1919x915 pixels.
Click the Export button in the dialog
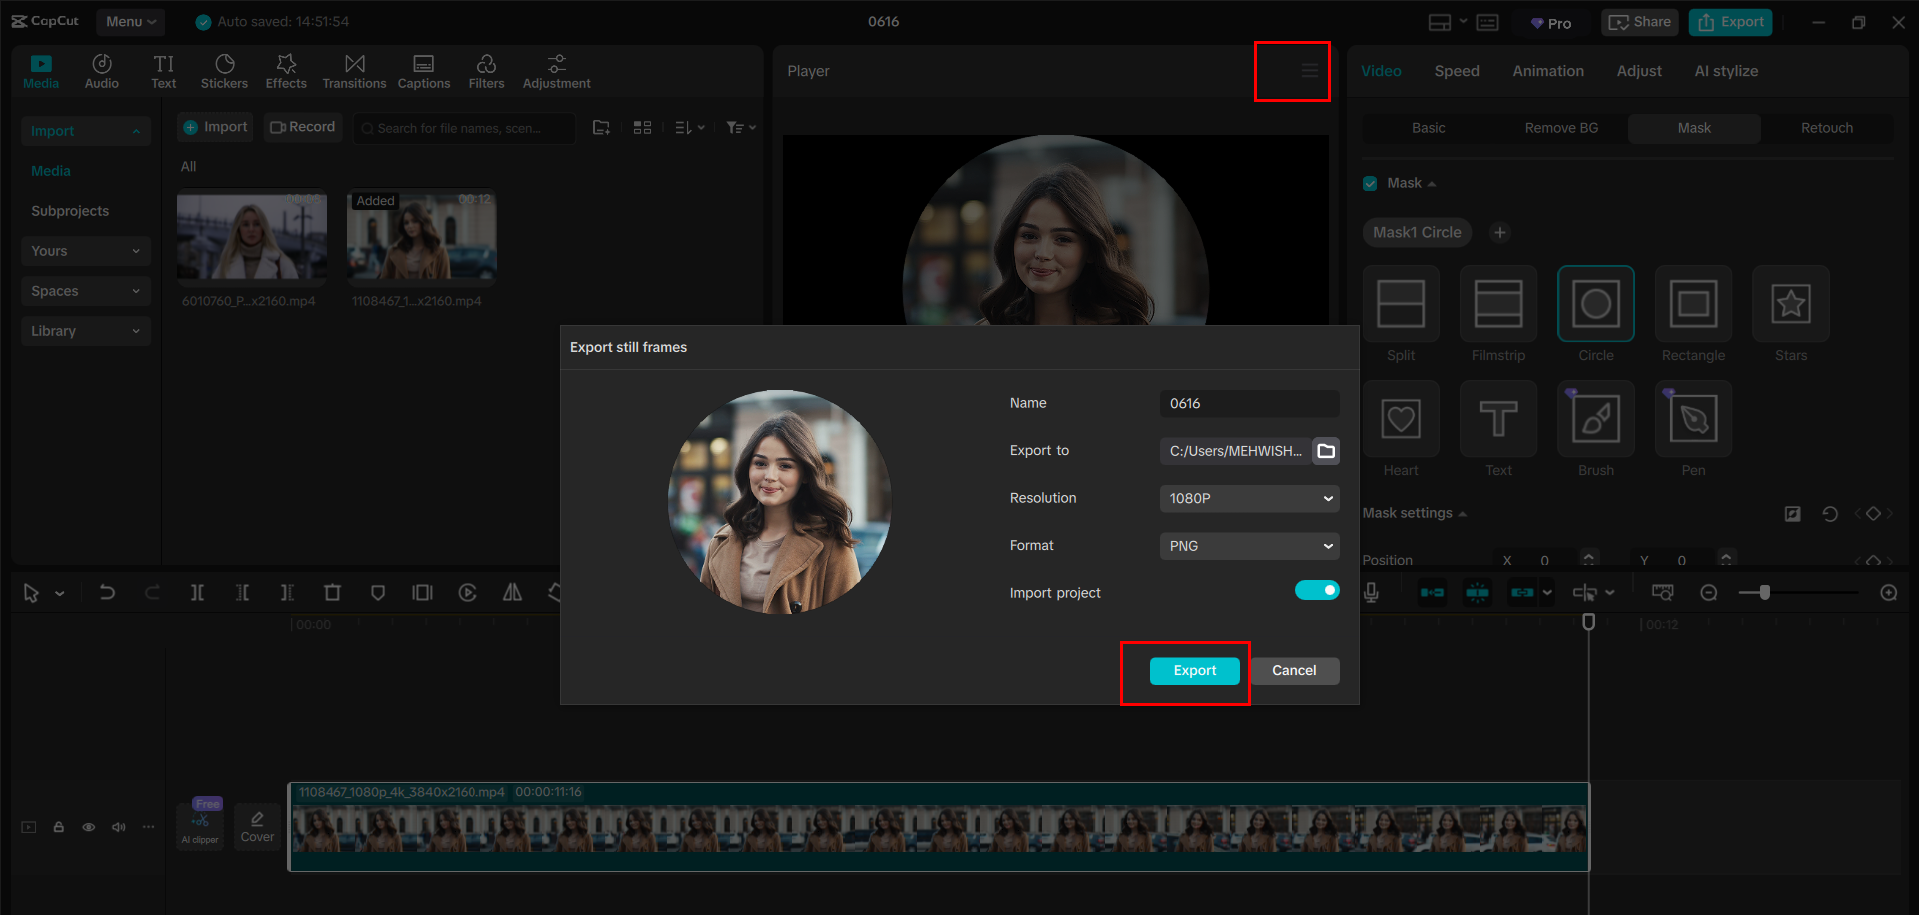click(1194, 670)
